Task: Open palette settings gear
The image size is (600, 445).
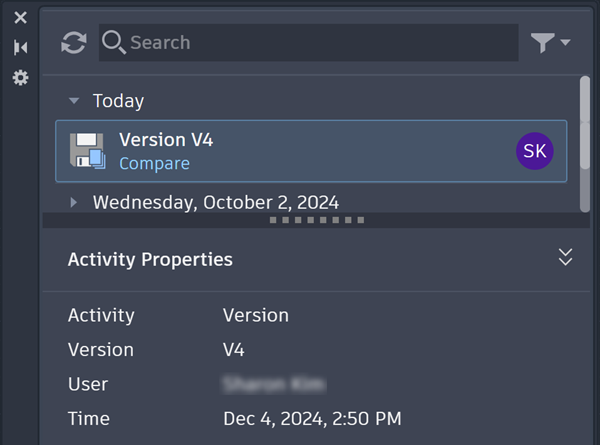Action: coord(20,77)
